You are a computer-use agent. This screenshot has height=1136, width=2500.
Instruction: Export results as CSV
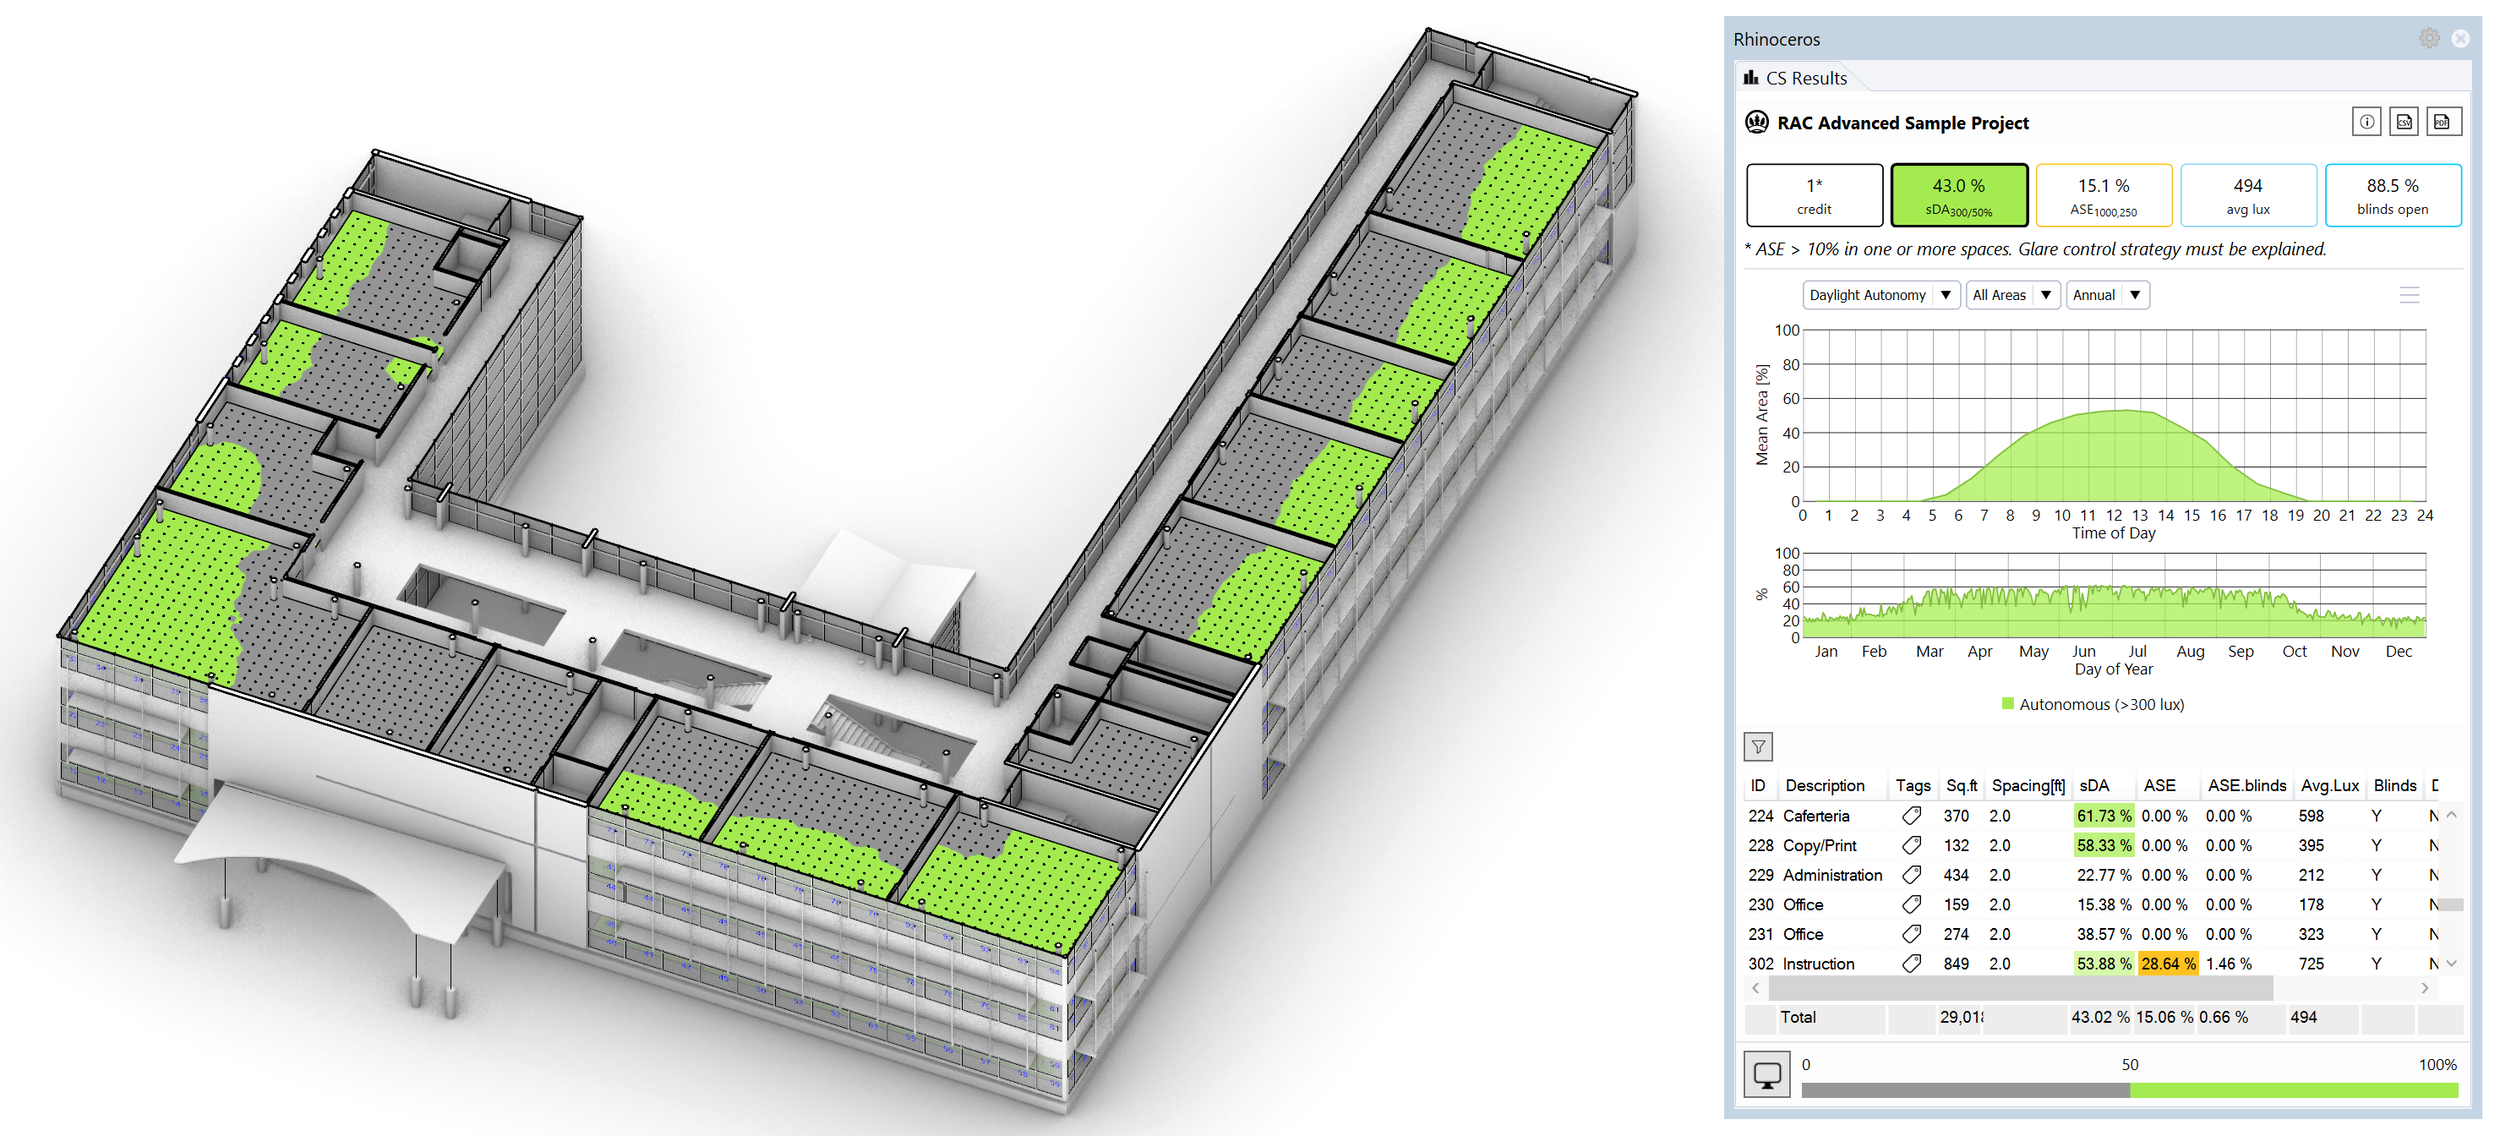coord(2404,121)
